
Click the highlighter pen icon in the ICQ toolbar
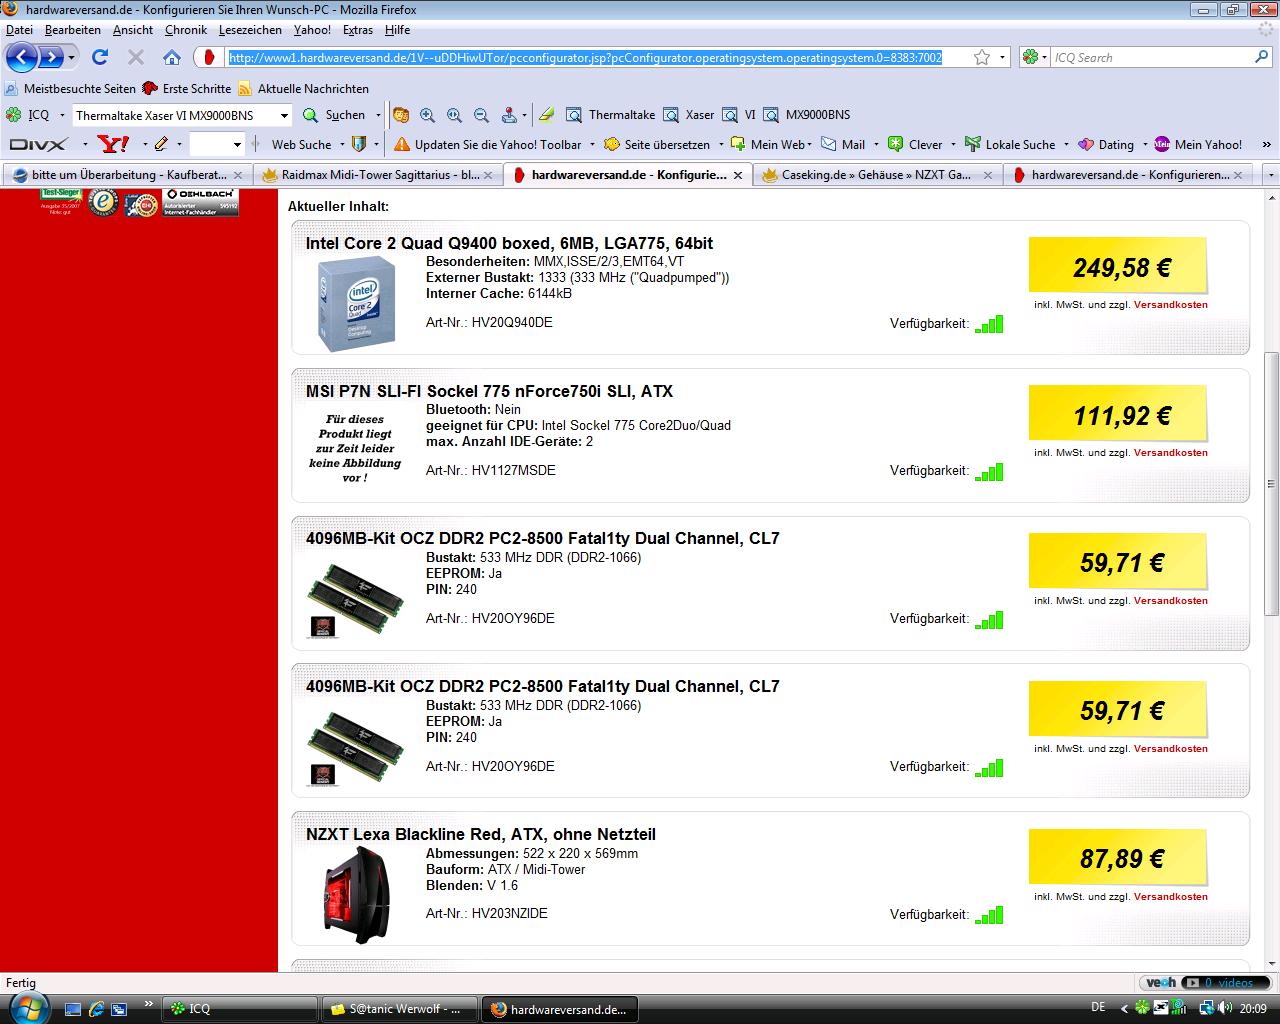tap(546, 115)
